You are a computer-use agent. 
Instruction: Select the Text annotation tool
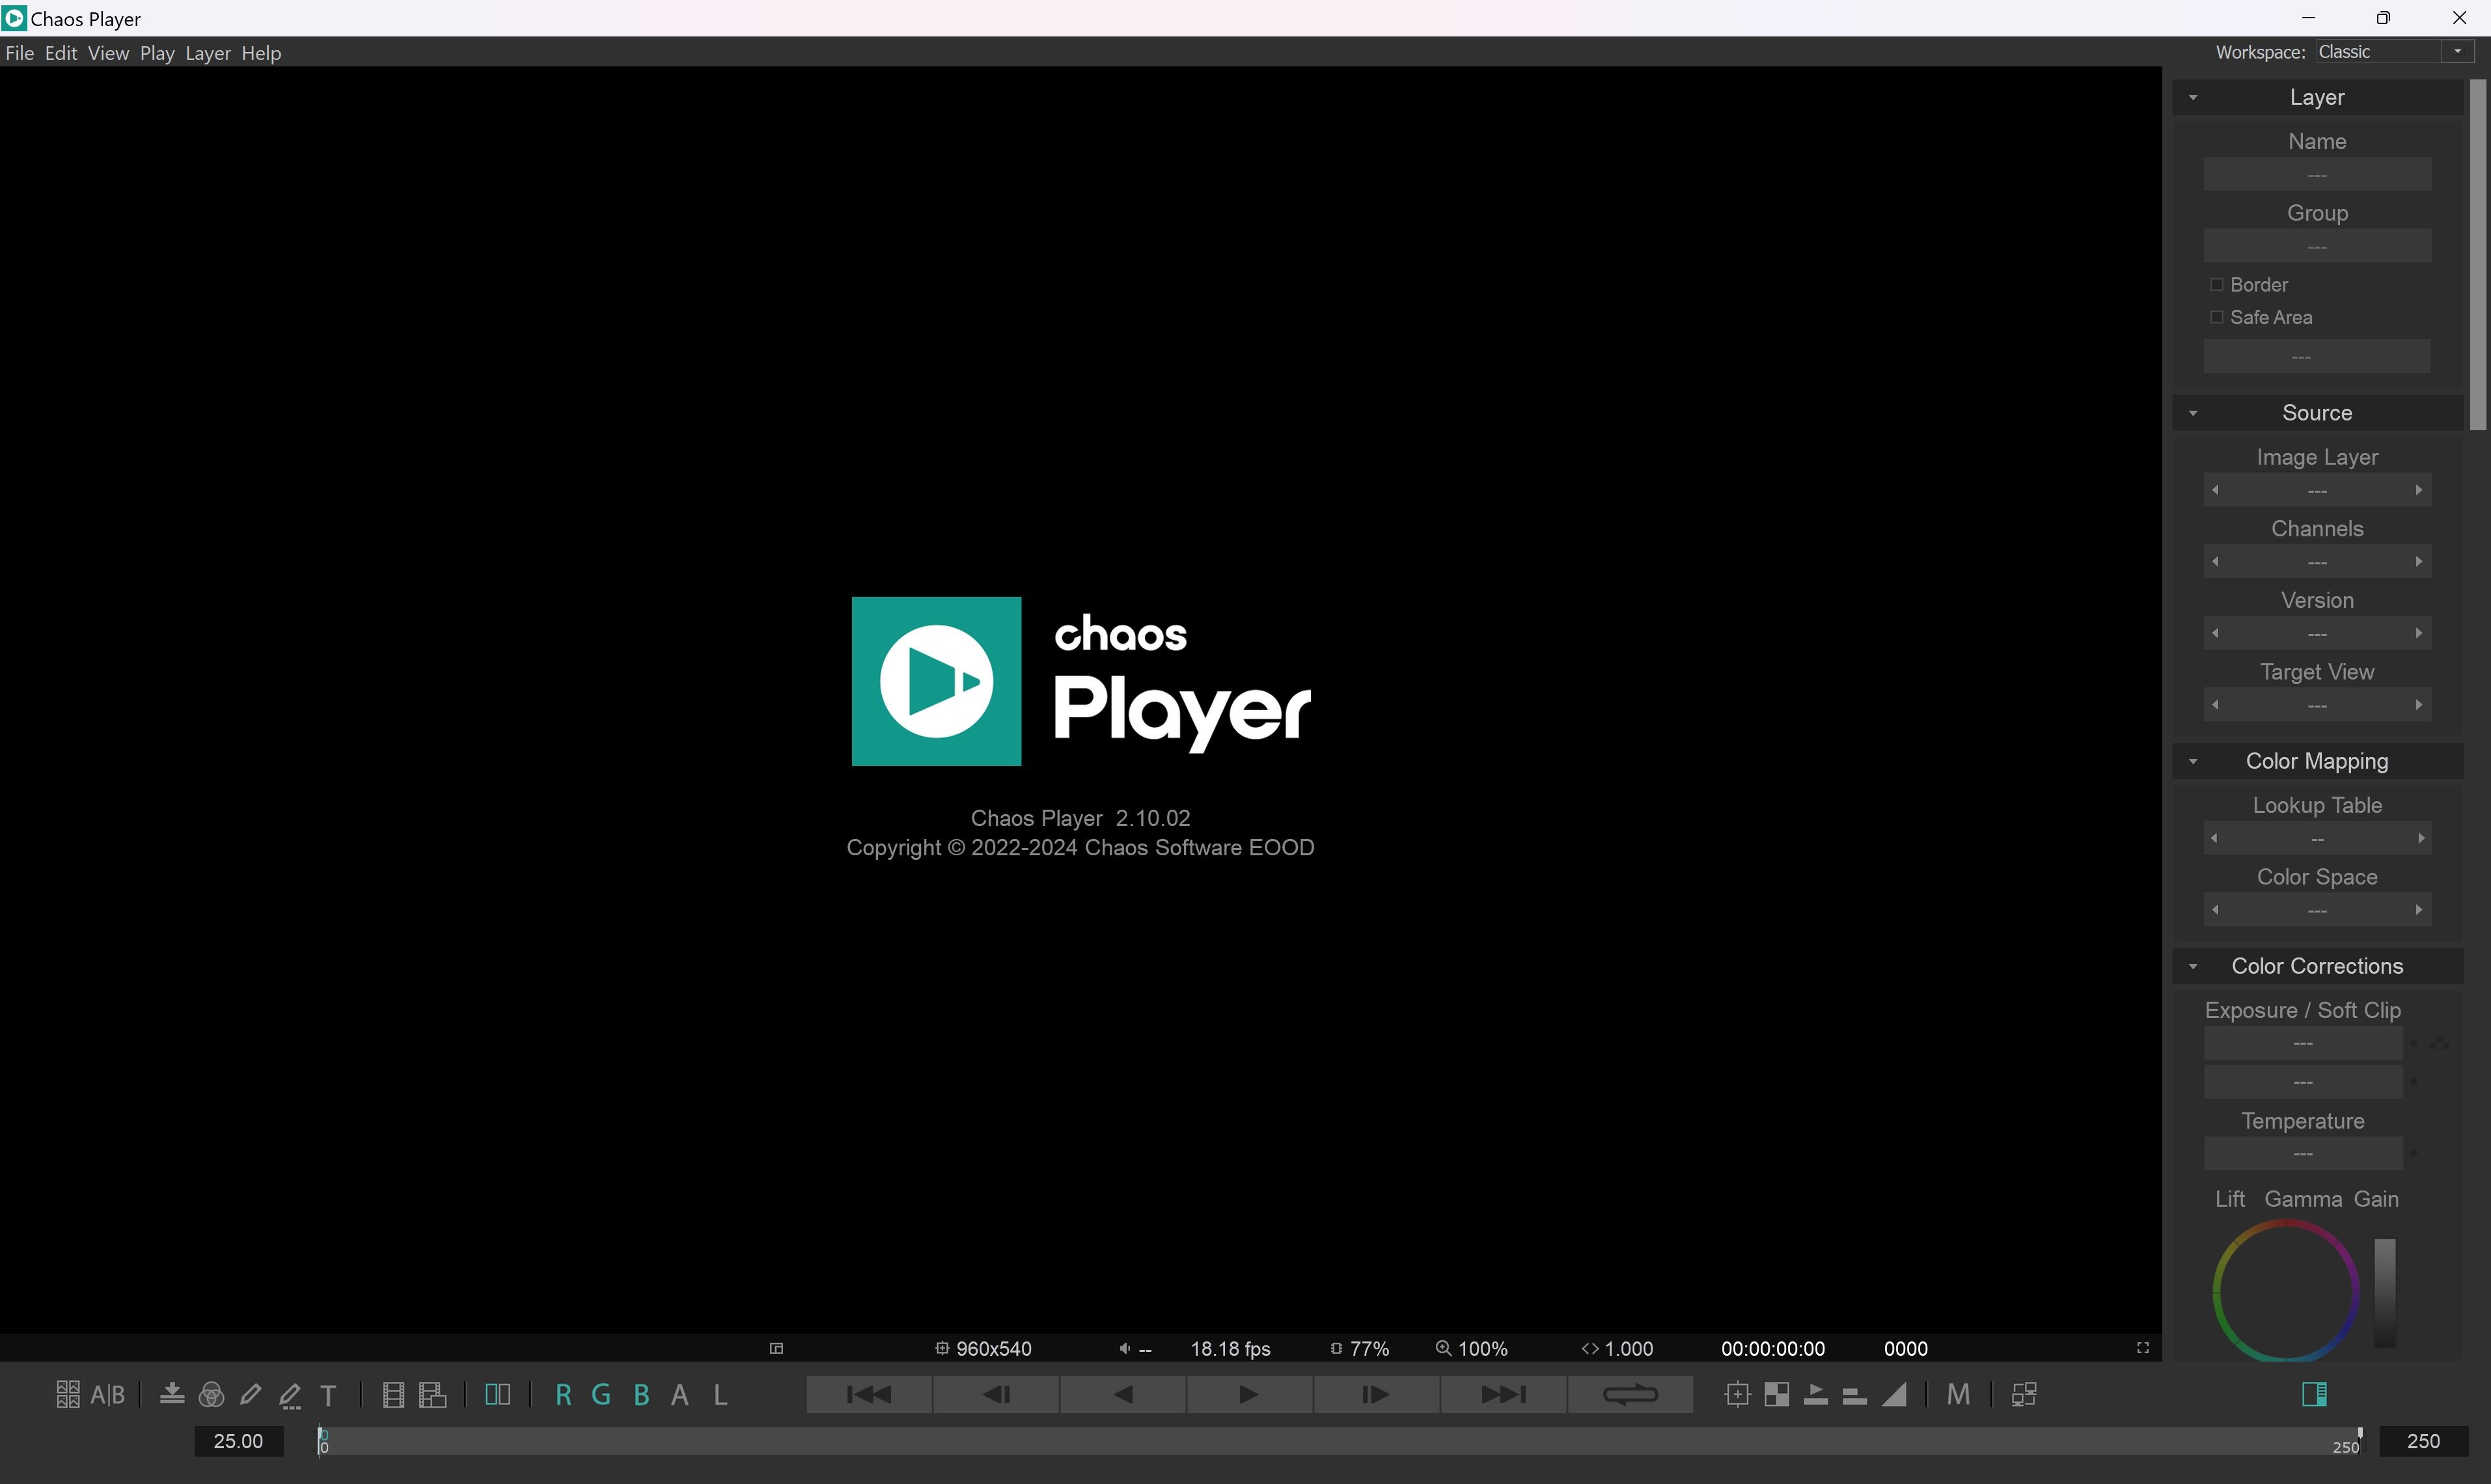(329, 1395)
